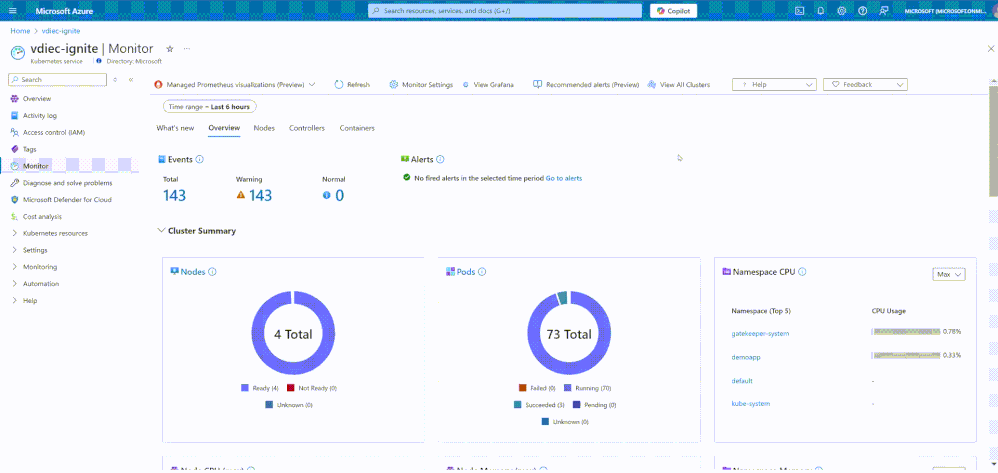The image size is (998, 473).
Task: Click the Refresh toolbar button
Action: click(352, 85)
